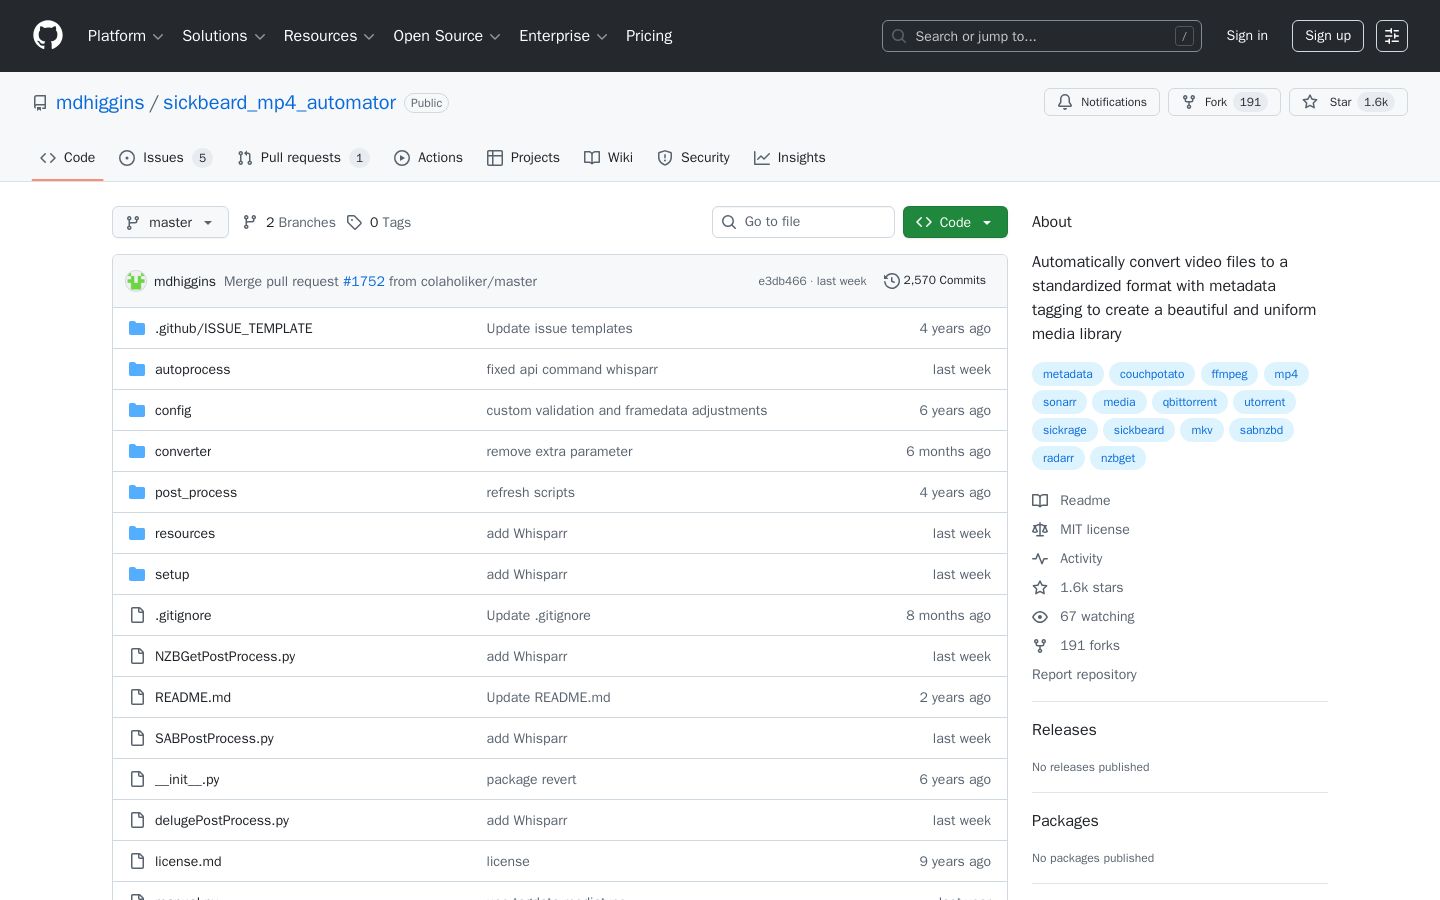
Task: Click the file icon for .gitignore
Action: [137, 615]
